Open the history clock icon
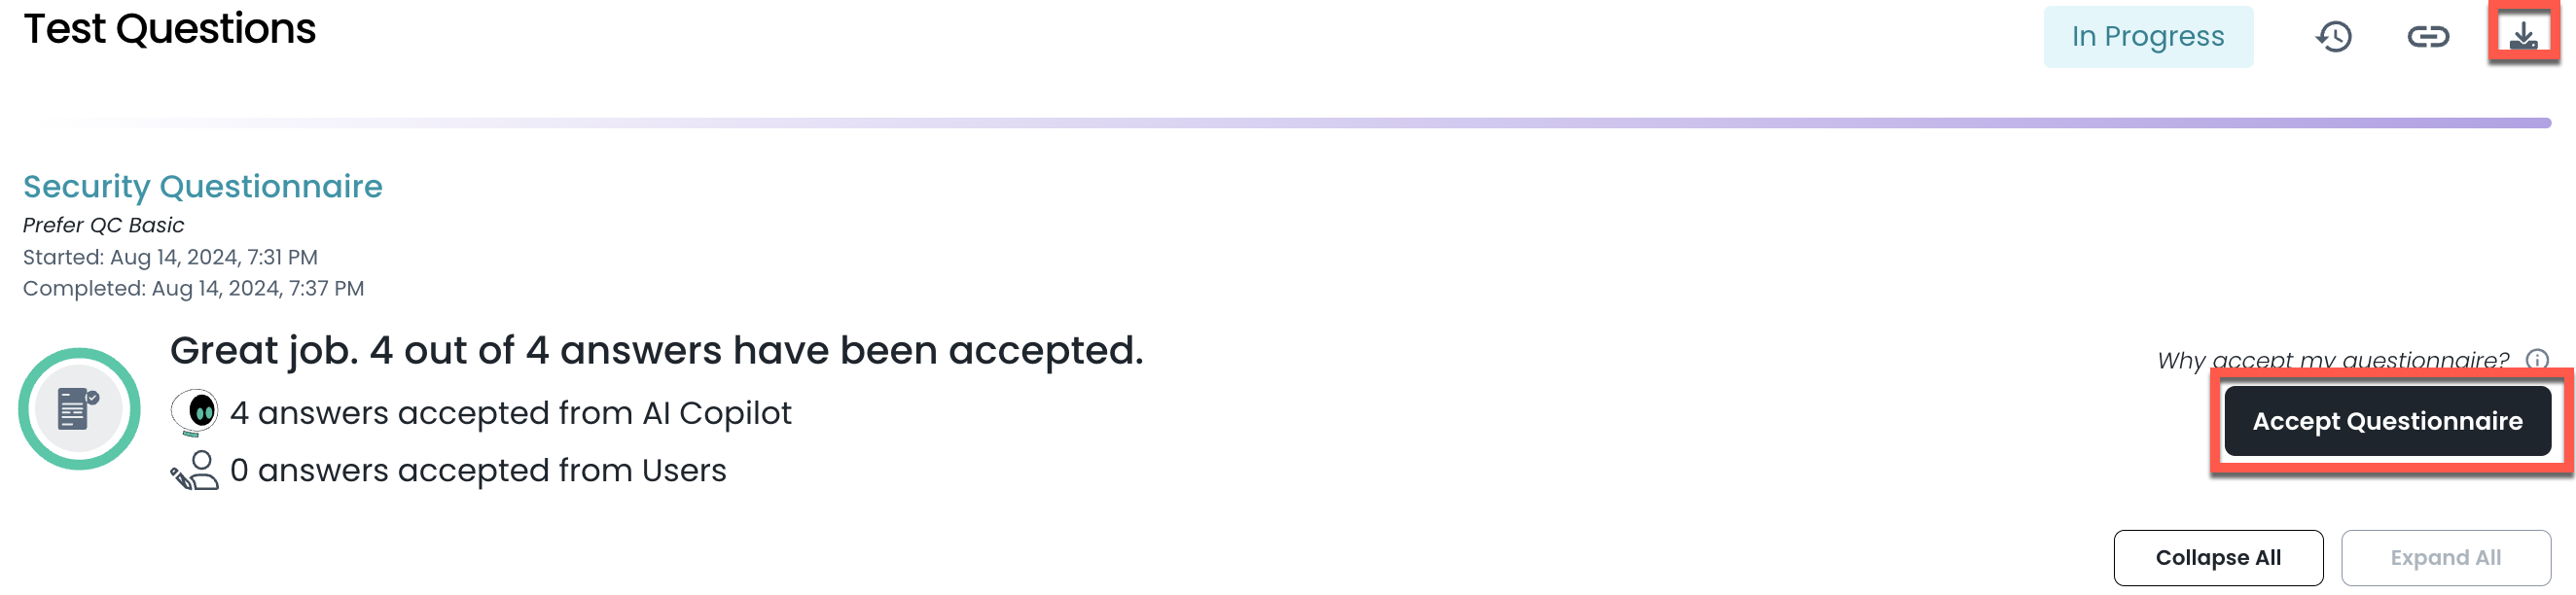The height and width of the screenshot is (595, 2576). [x=2333, y=37]
